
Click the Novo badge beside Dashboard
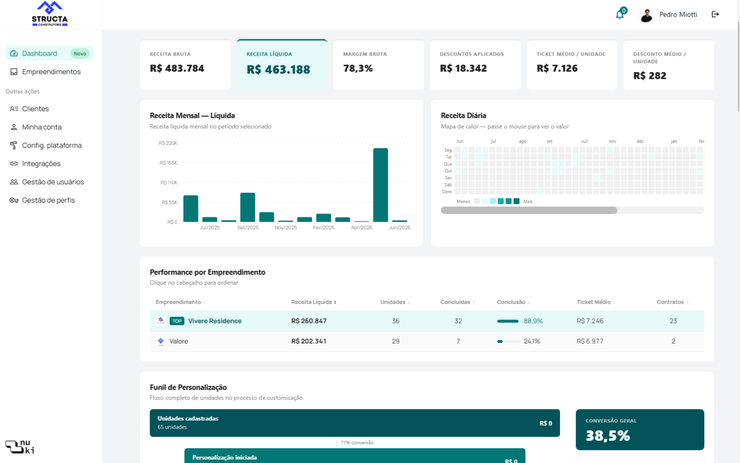(x=80, y=53)
